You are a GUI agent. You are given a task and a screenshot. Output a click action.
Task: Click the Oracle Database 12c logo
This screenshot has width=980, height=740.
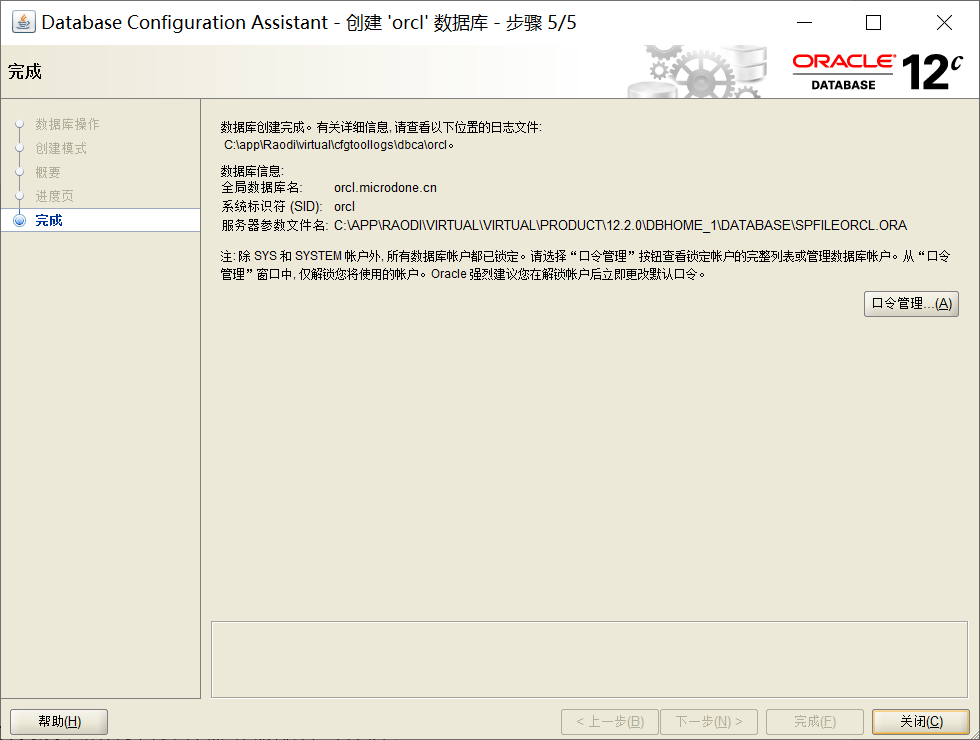(x=878, y=72)
